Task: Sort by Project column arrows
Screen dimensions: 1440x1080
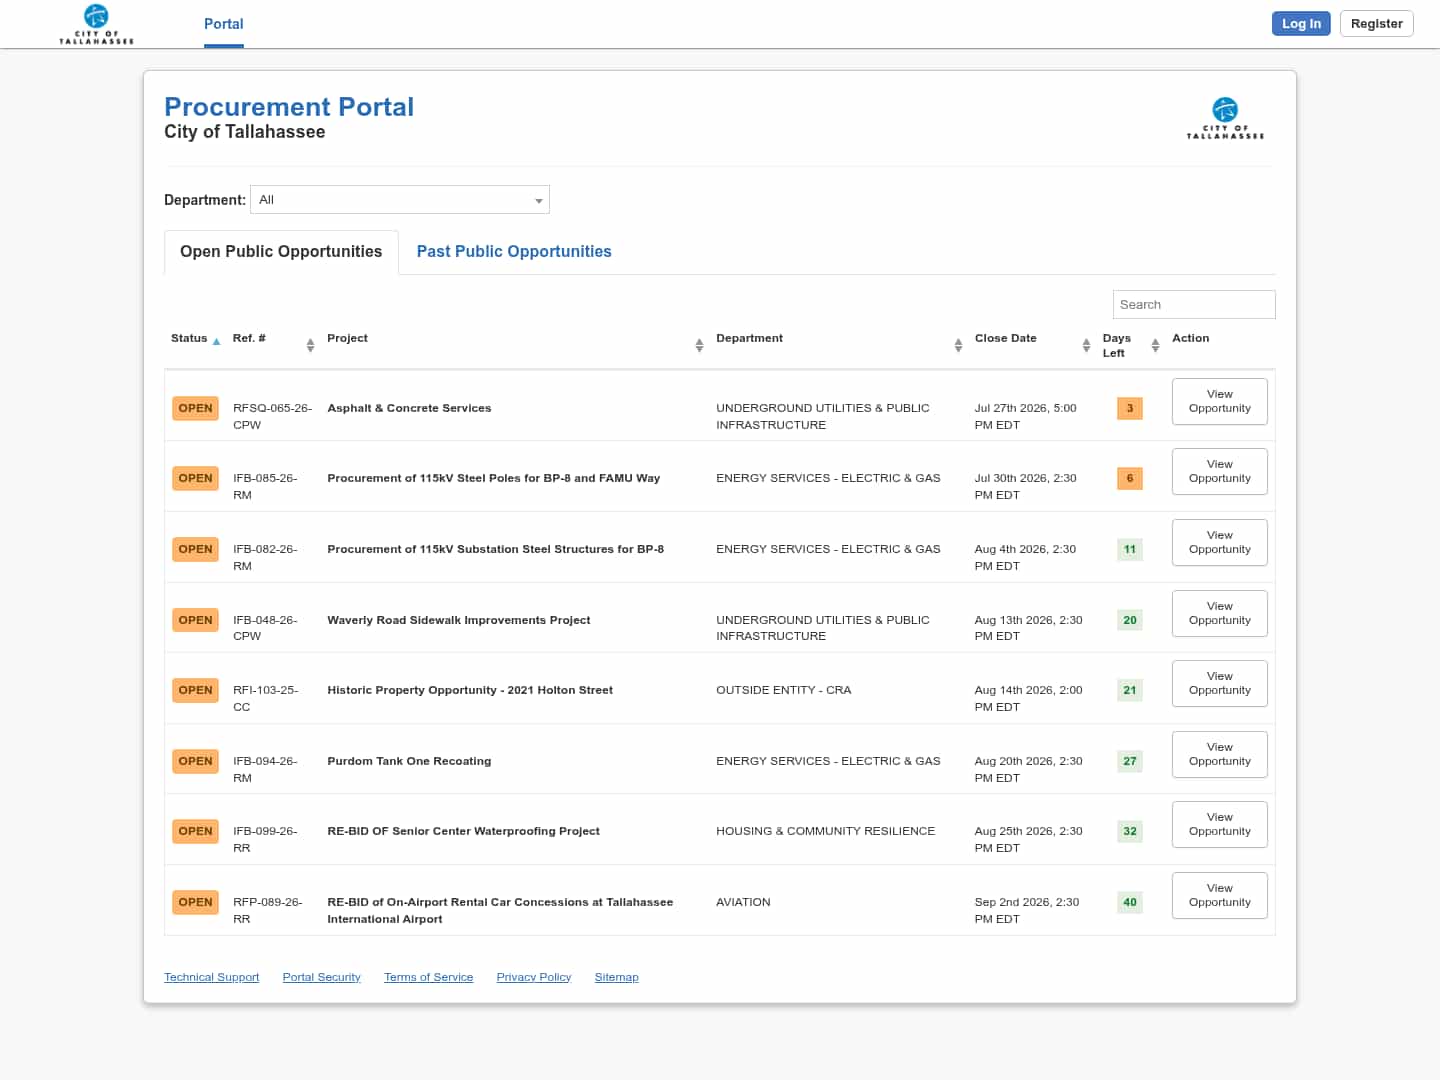Action: [x=699, y=345]
